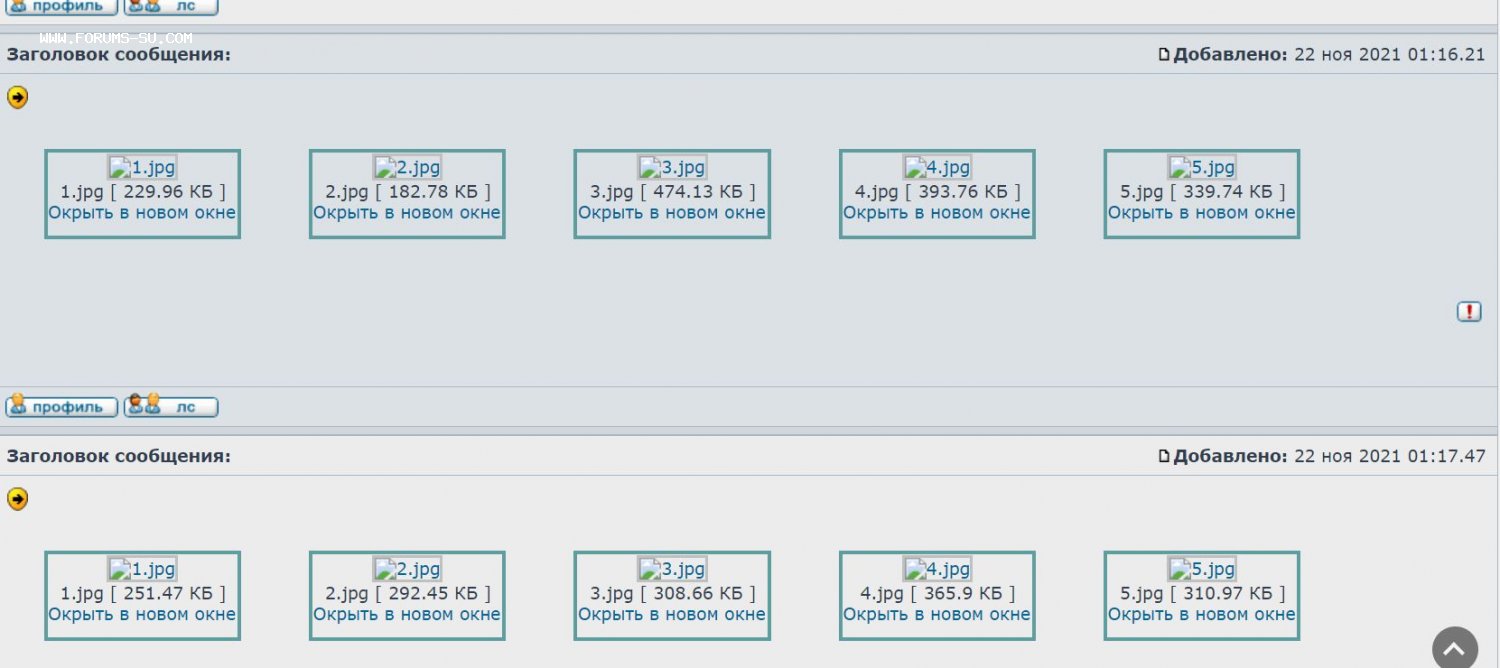Open the profile button below the 01:16.21 post
1500x668 pixels.
[61, 407]
